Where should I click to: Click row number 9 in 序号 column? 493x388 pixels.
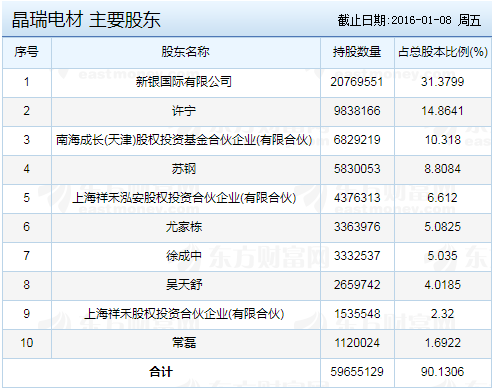pyautogui.click(x=27, y=314)
